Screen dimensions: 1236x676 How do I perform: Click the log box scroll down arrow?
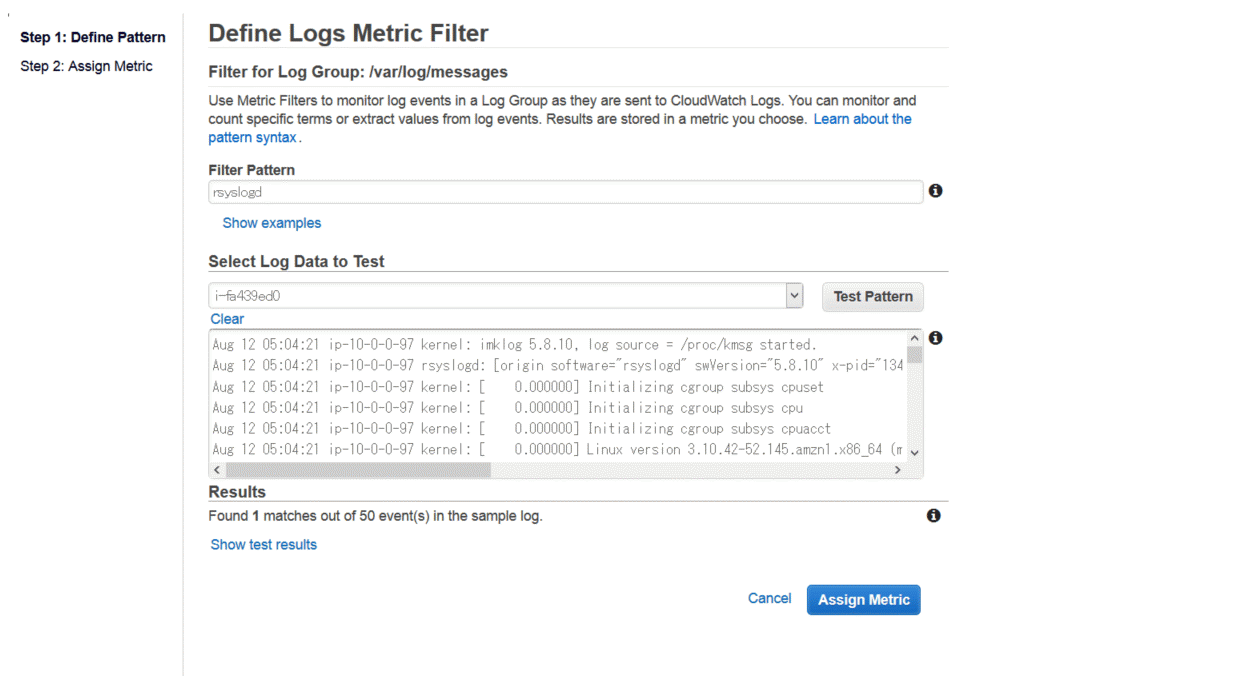point(915,453)
